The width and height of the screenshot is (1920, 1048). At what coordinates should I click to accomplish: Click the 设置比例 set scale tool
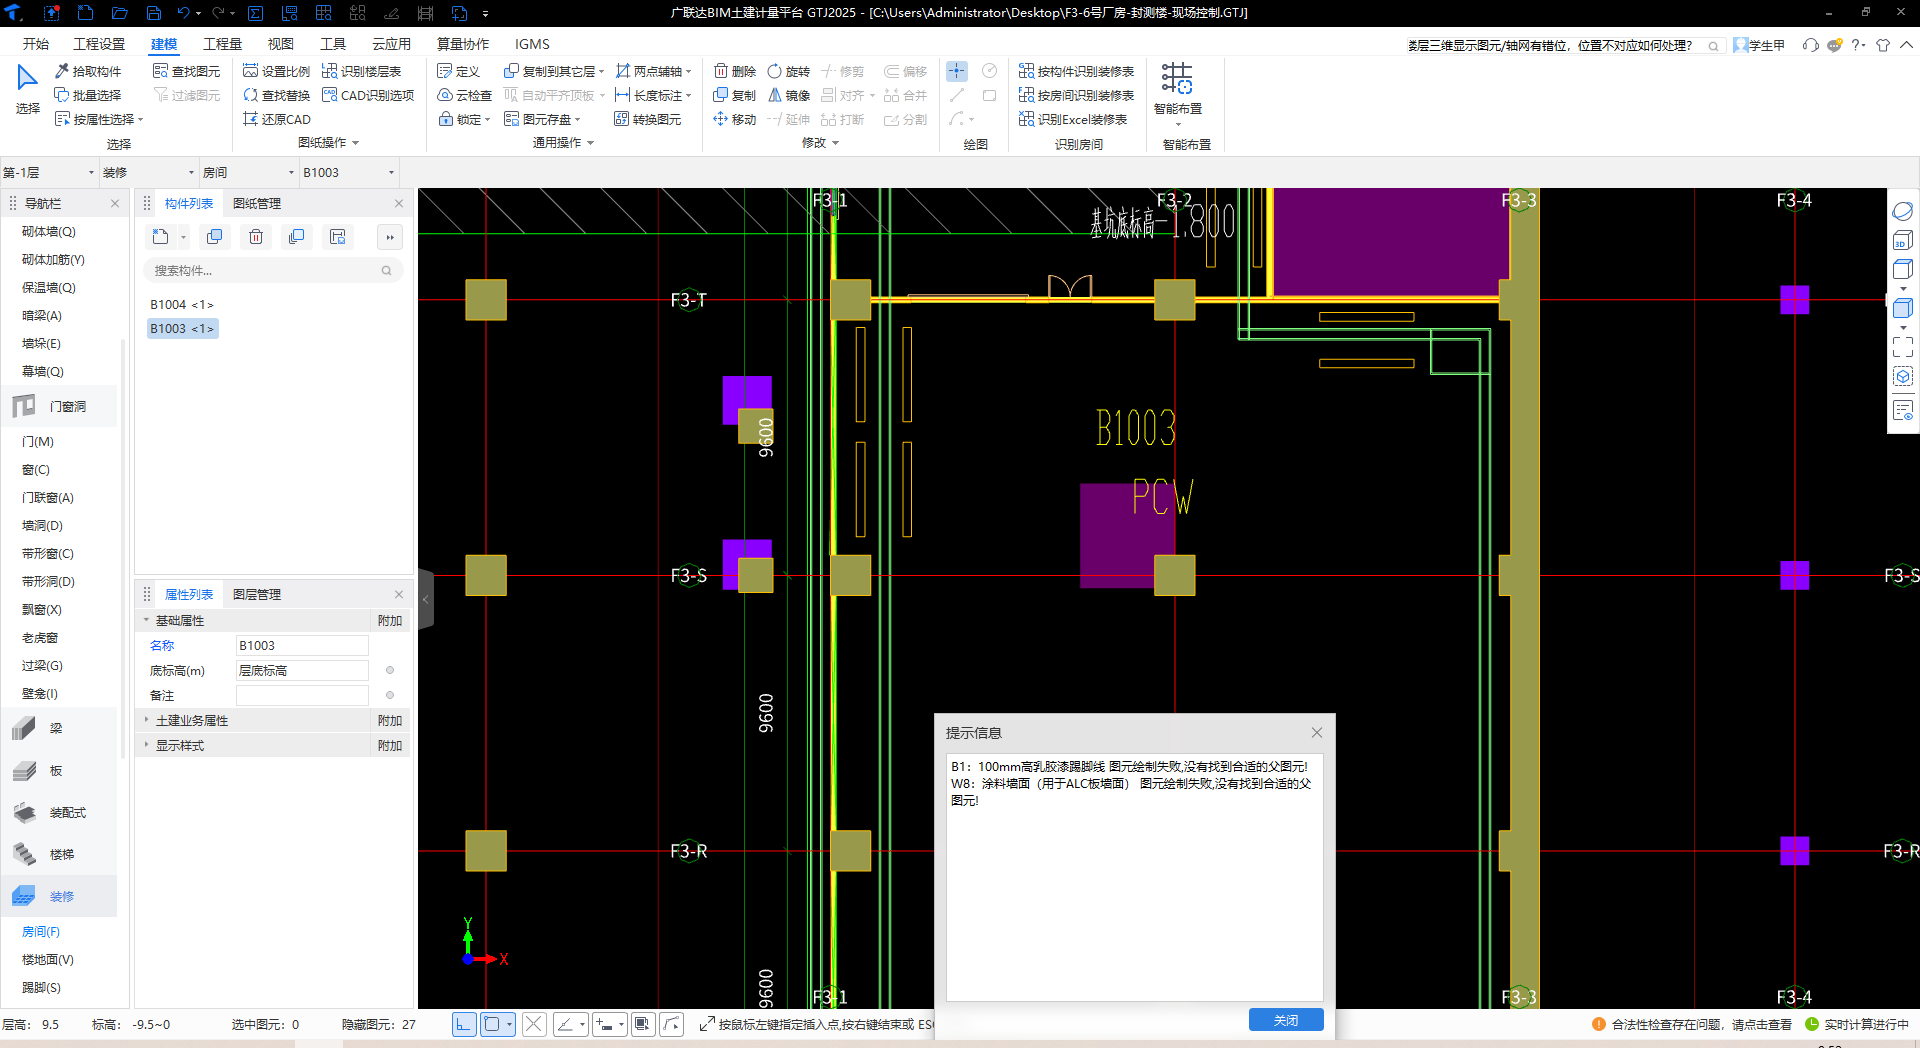[x=276, y=71]
